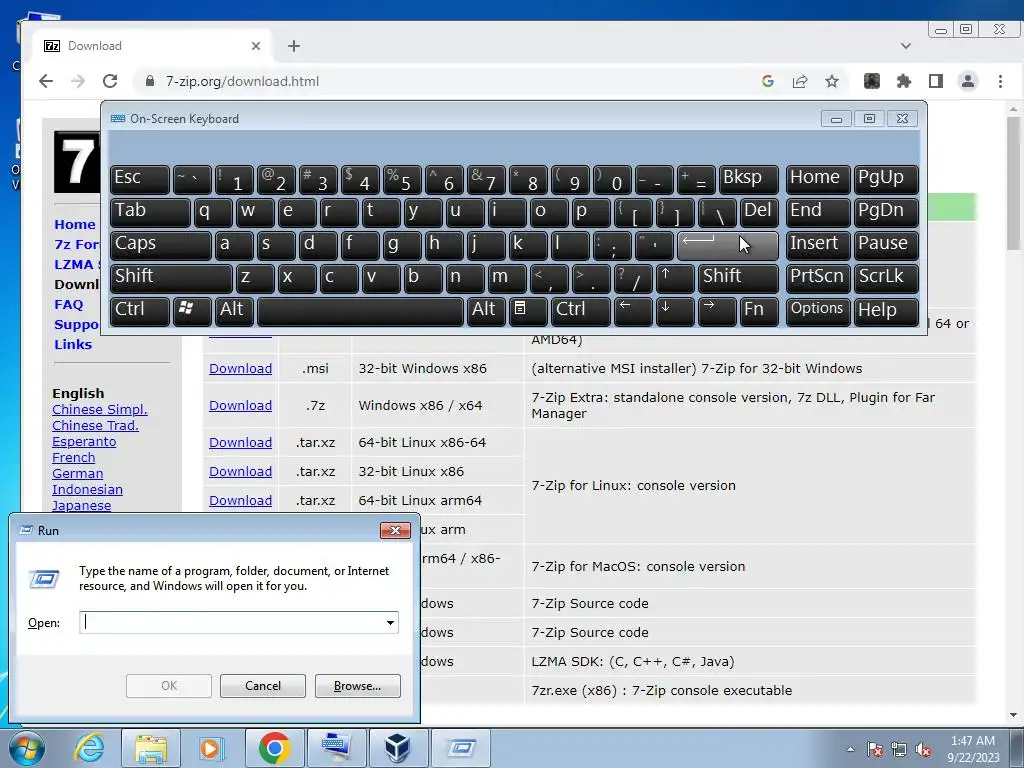Viewport: 1024px width, 768px height.
Task: Click Options key on On-Screen Keyboard
Action: (818, 310)
